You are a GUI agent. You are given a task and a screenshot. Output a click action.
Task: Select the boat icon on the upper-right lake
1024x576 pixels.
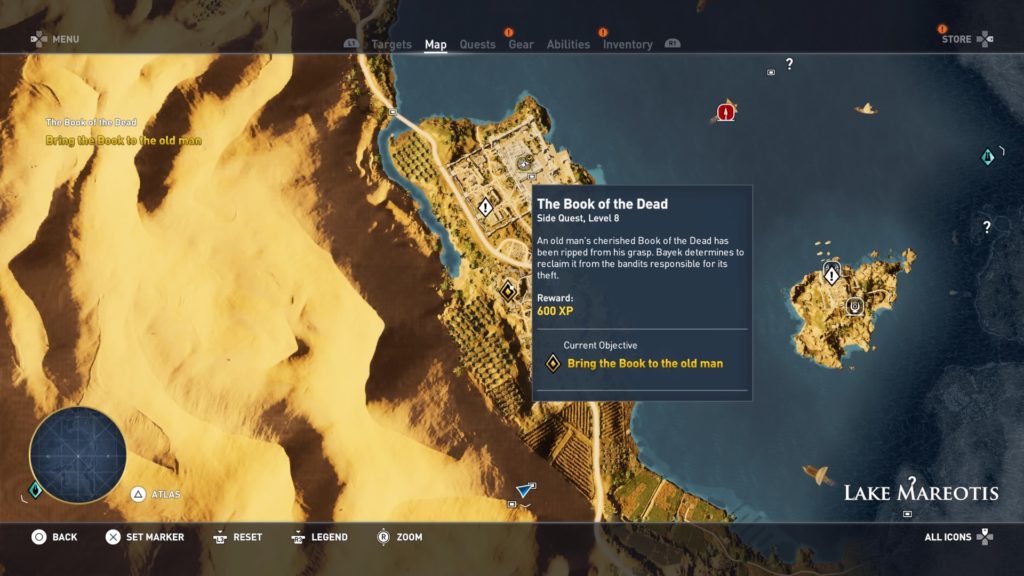[866, 108]
